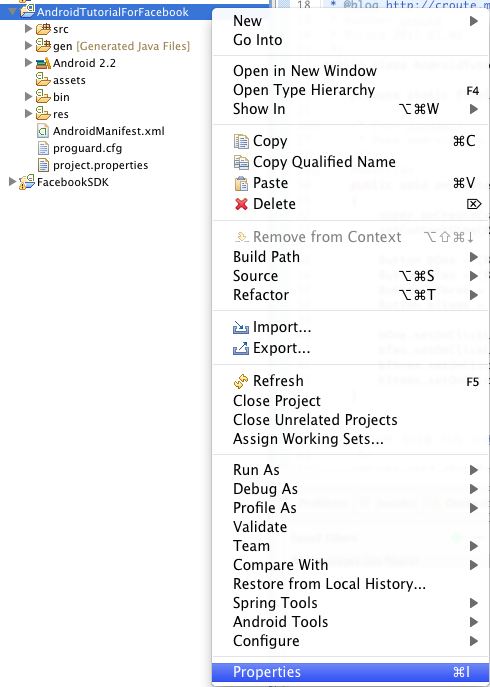Click the Remove from Context icon
Image resolution: width=490 pixels, height=687 pixels.
click(242, 237)
